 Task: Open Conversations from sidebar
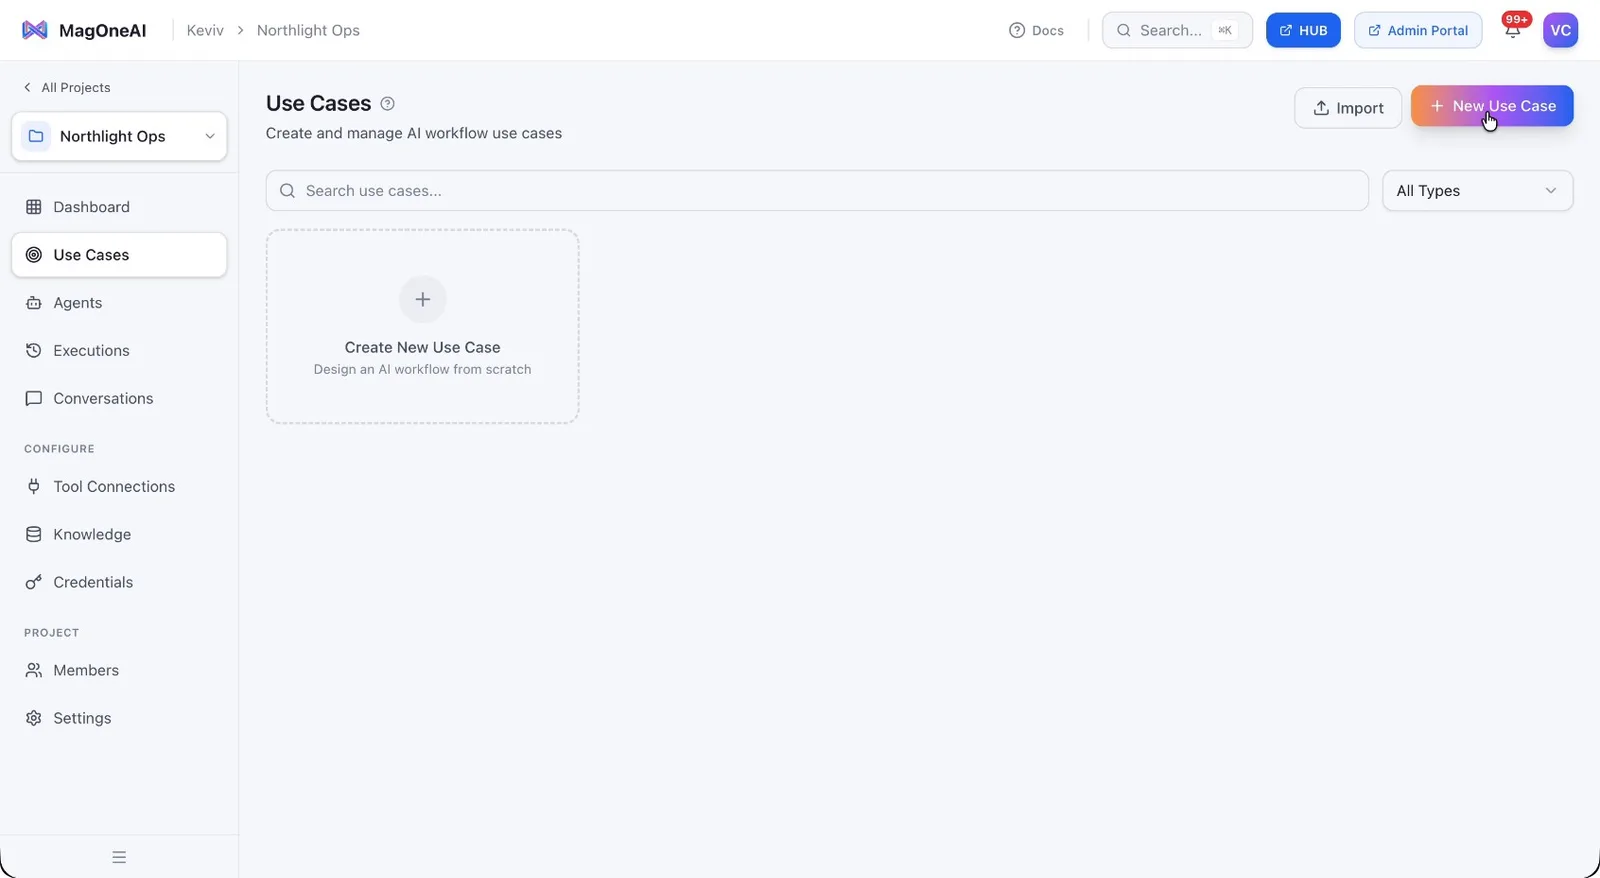pos(119,398)
